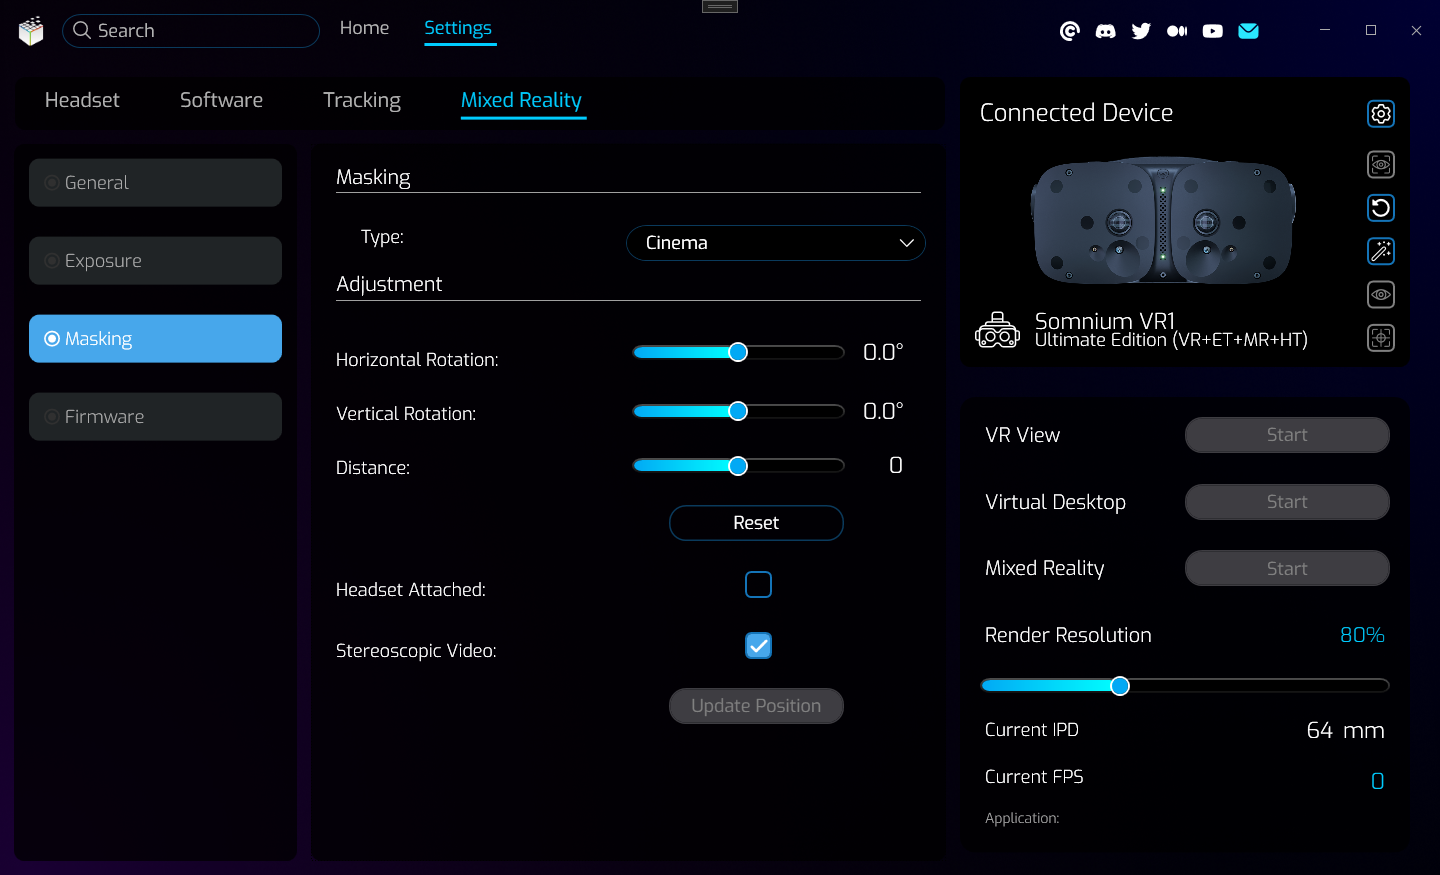Minimize the application window

pyautogui.click(x=1325, y=30)
